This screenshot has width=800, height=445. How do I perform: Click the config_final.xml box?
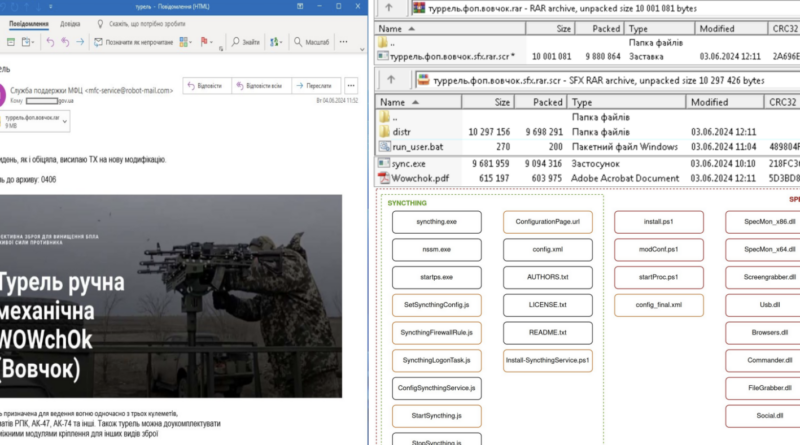pyautogui.click(x=659, y=305)
